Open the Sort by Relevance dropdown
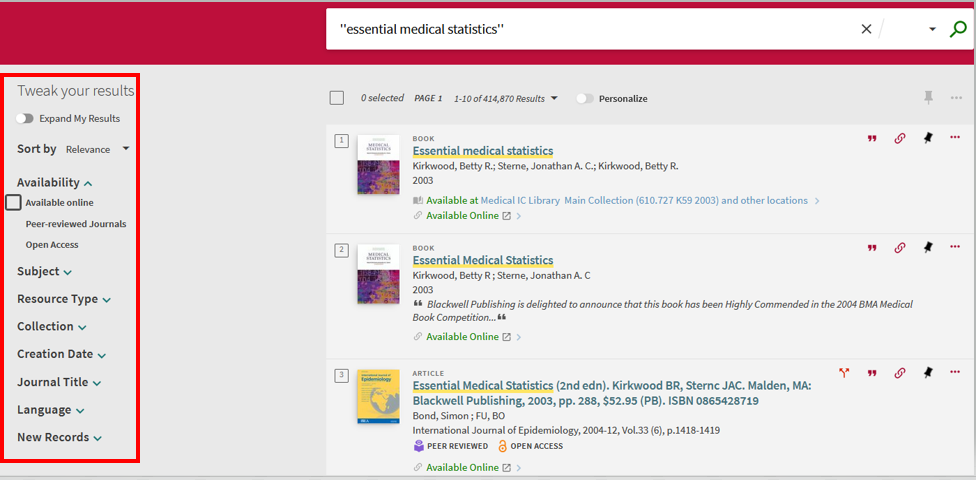Image resolution: width=976 pixels, height=480 pixels. [x=98, y=149]
